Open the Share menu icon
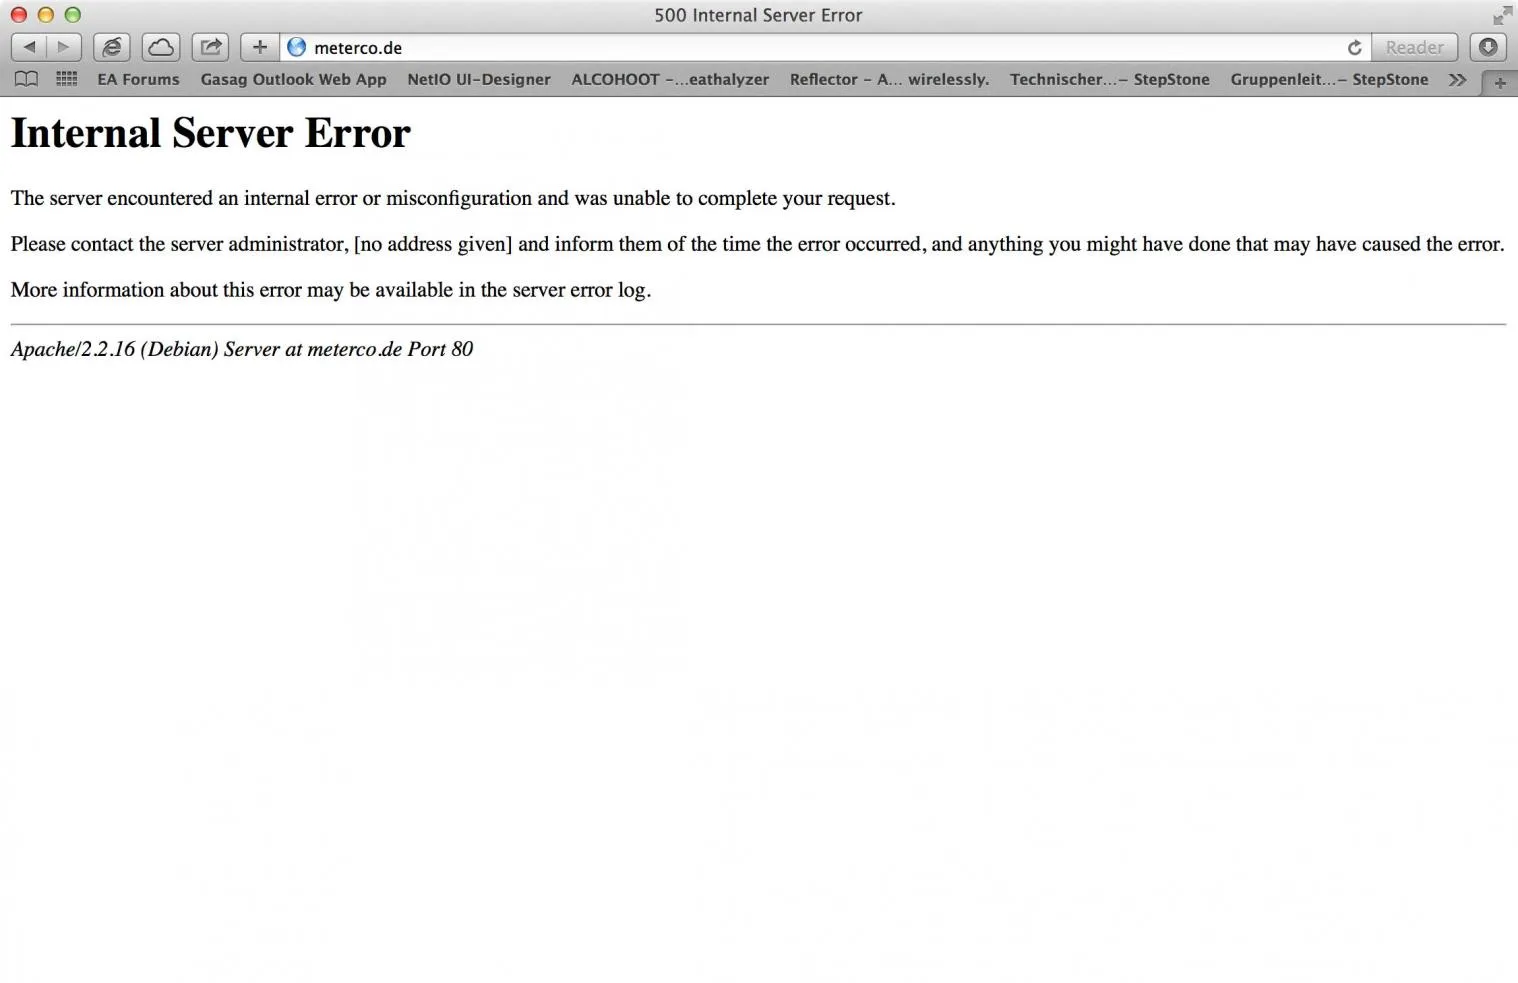 (x=210, y=47)
